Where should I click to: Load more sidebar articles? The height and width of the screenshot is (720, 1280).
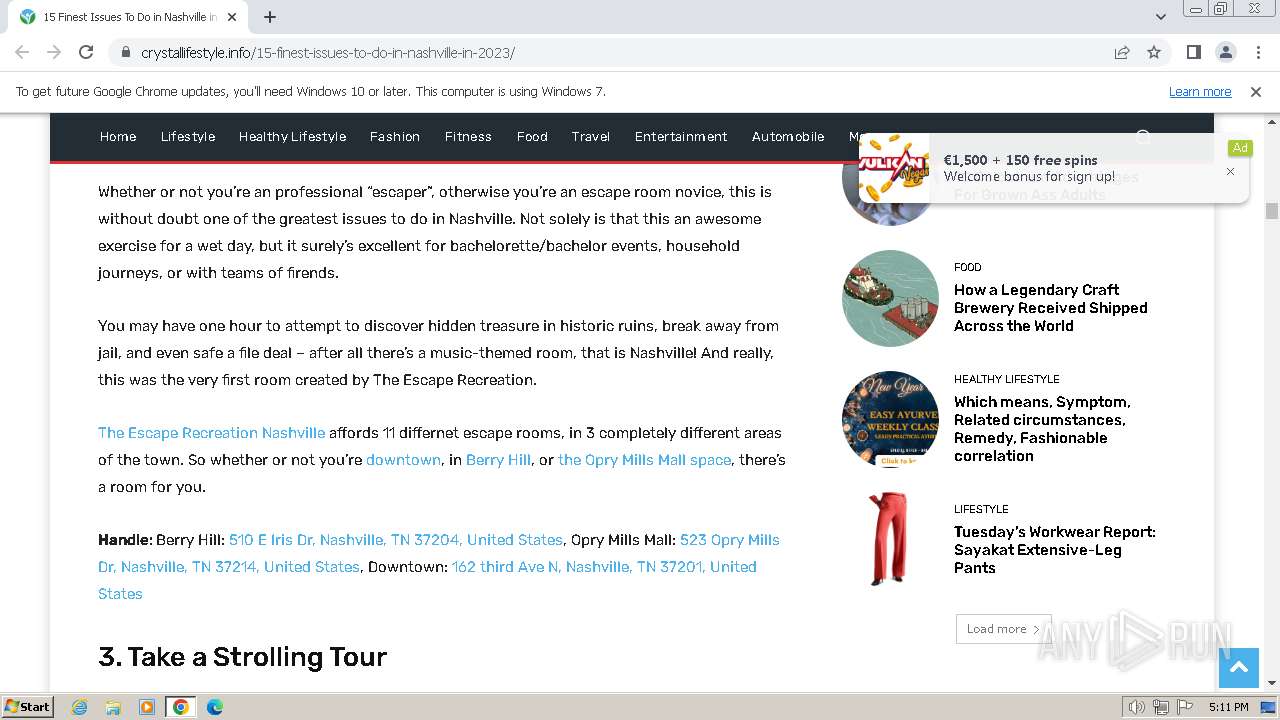[x=1003, y=629]
